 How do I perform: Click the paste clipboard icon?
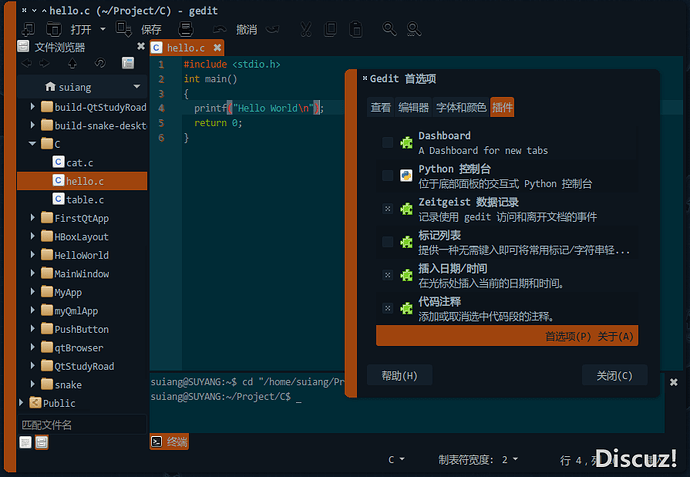(x=356, y=29)
